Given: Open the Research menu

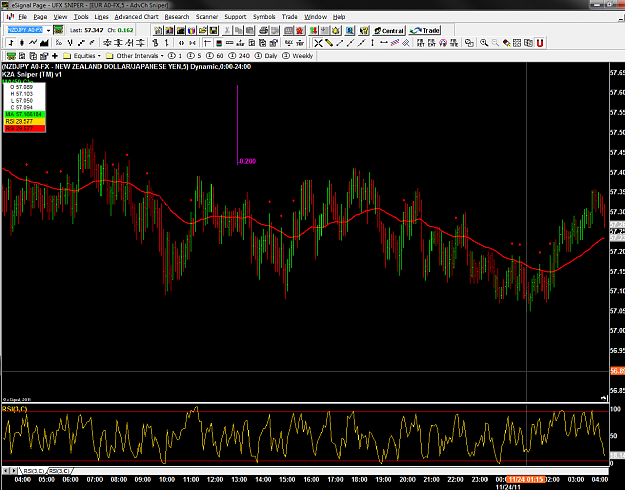Looking at the screenshot, I should (177, 17).
